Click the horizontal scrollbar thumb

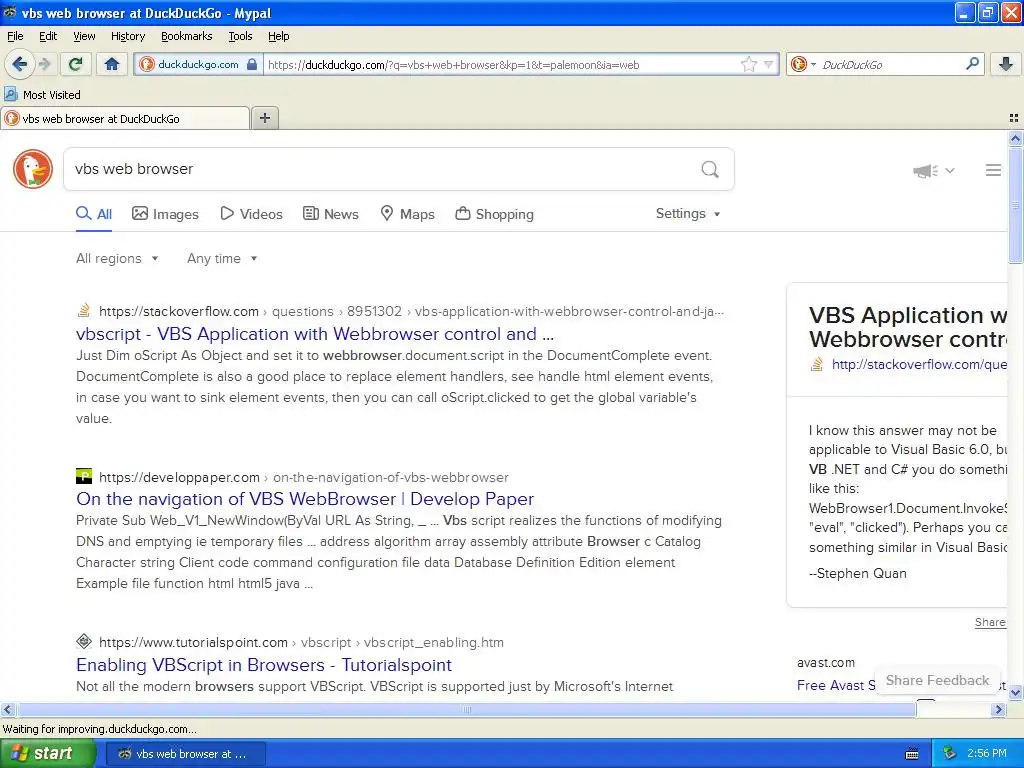(x=466, y=709)
